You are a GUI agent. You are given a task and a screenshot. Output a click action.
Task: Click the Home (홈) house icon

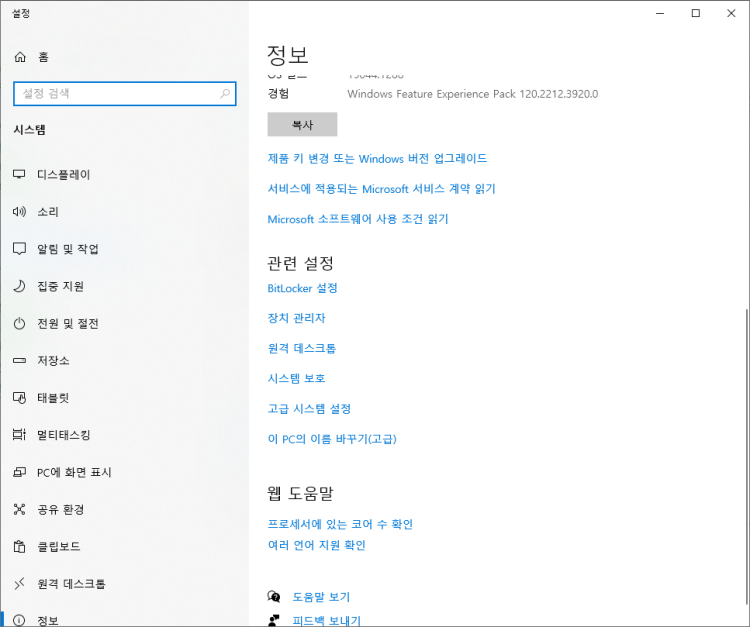[20, 57]
